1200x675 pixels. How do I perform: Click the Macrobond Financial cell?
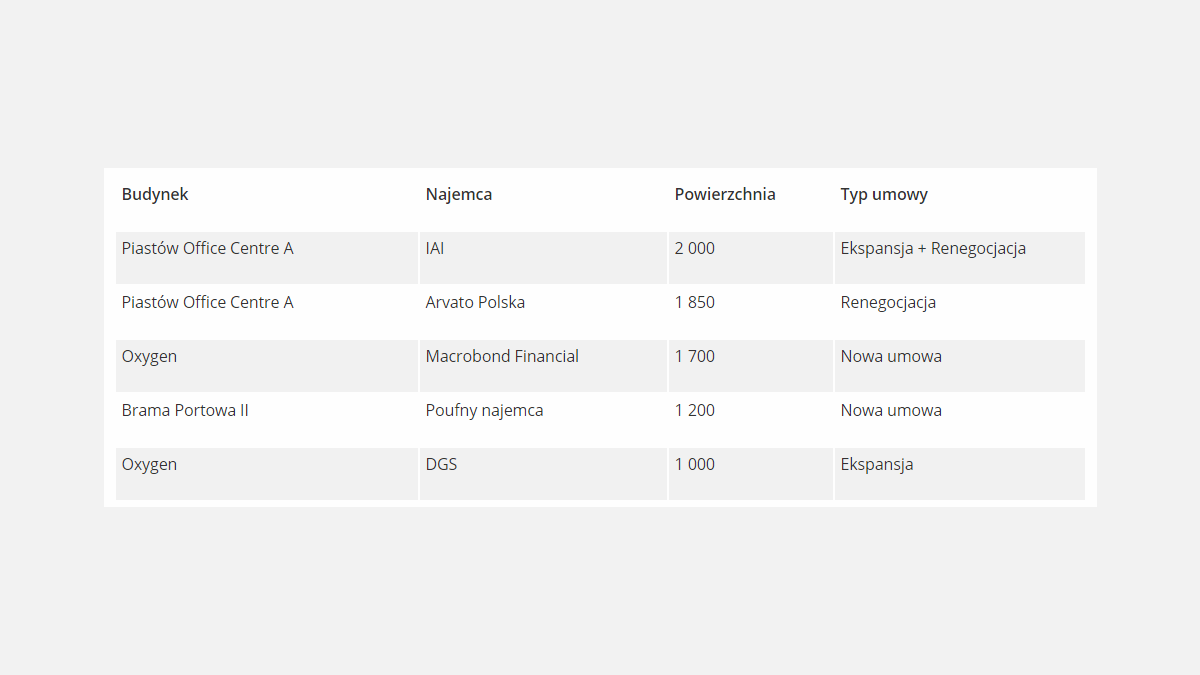[x=502, y=356]
